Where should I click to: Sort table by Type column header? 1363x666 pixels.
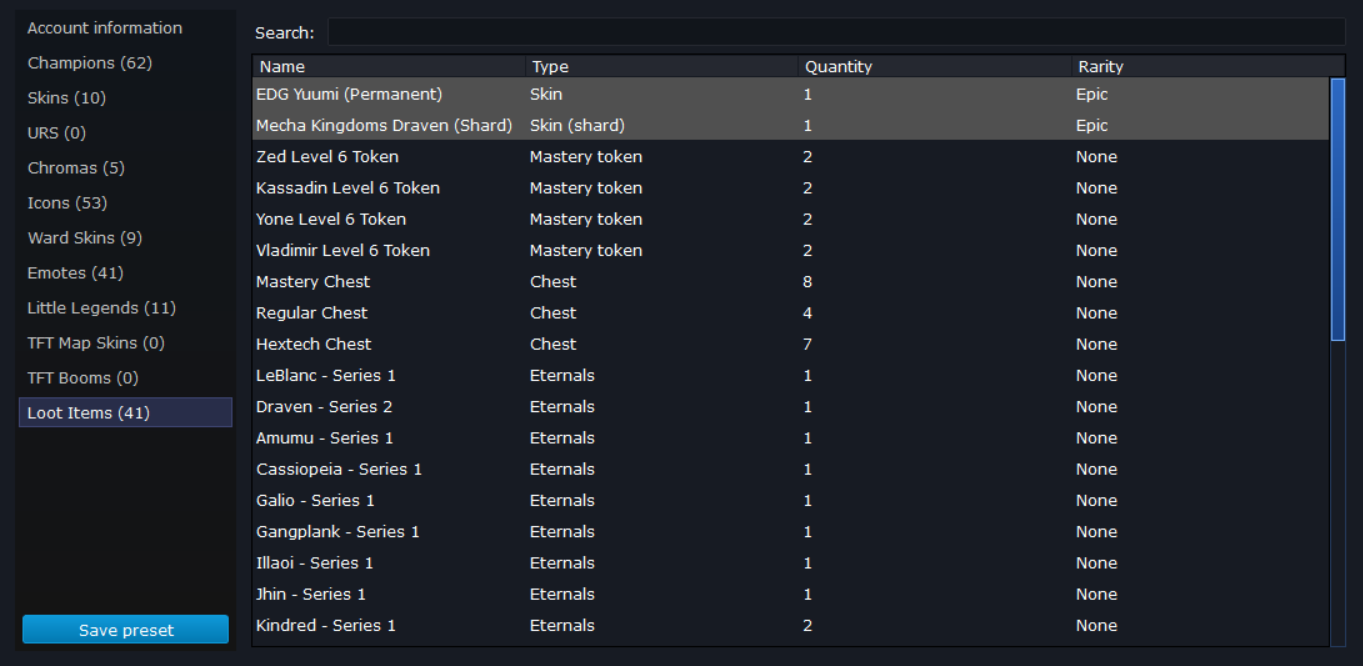click(662, 67)
